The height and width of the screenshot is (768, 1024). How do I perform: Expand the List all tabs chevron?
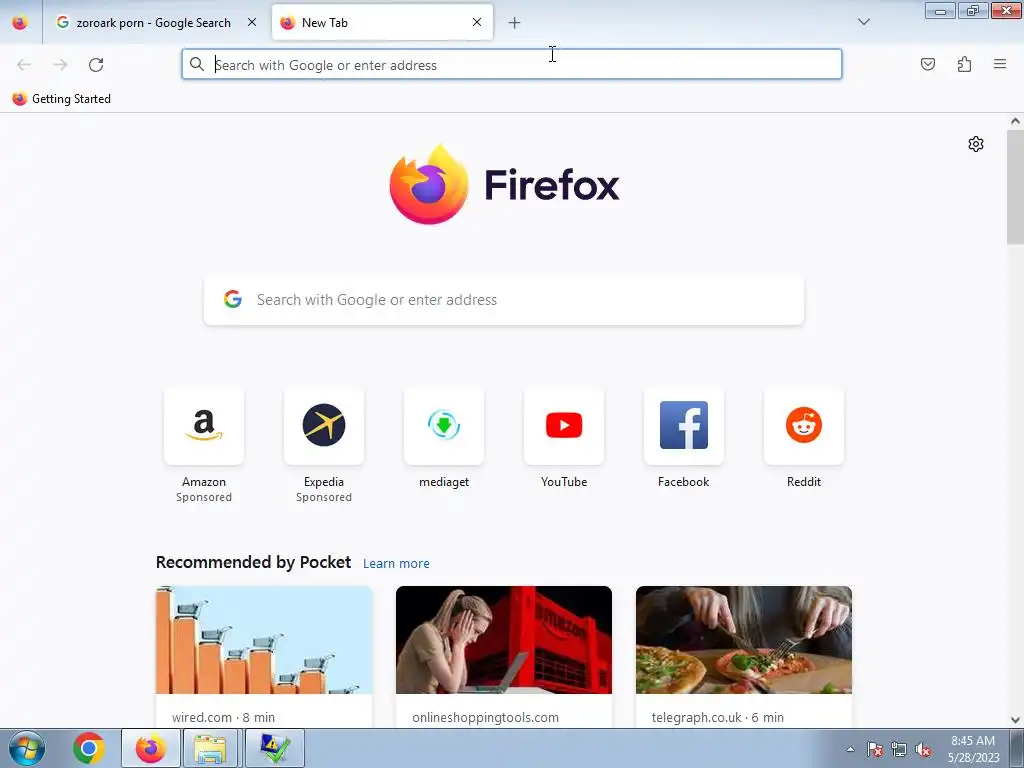[x=863, y=22]
